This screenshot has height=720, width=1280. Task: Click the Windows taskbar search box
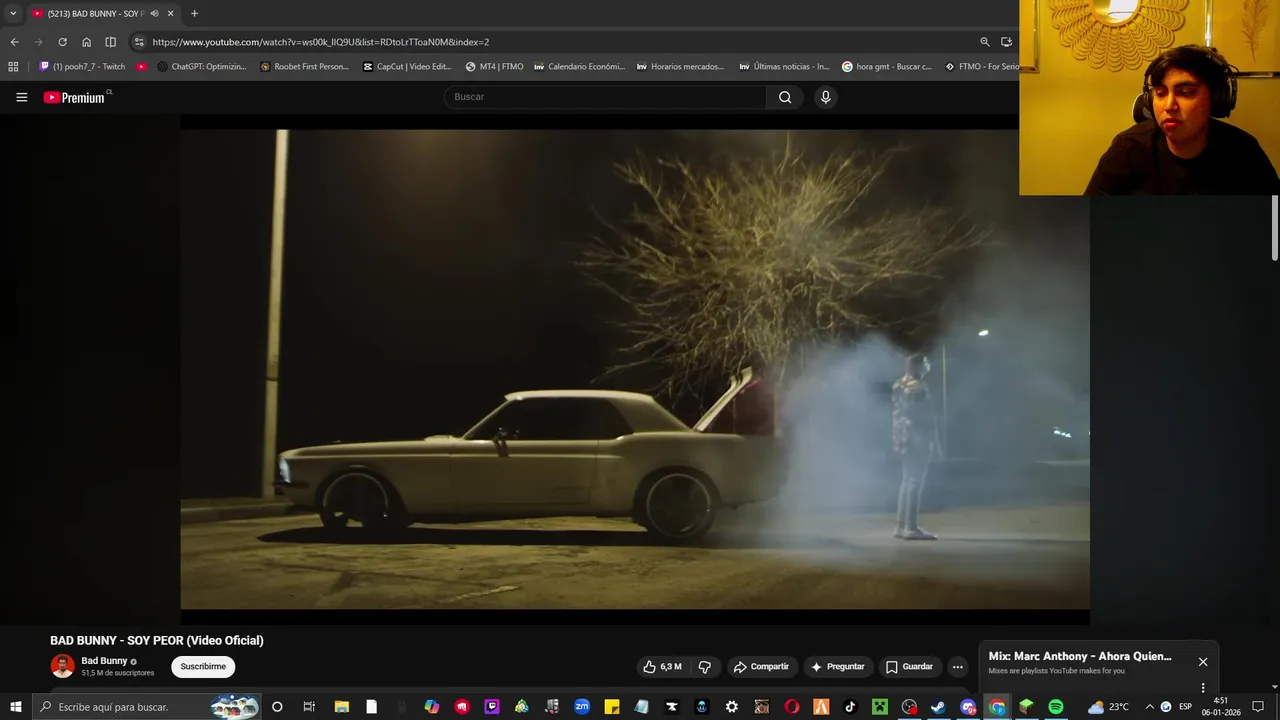147,707
